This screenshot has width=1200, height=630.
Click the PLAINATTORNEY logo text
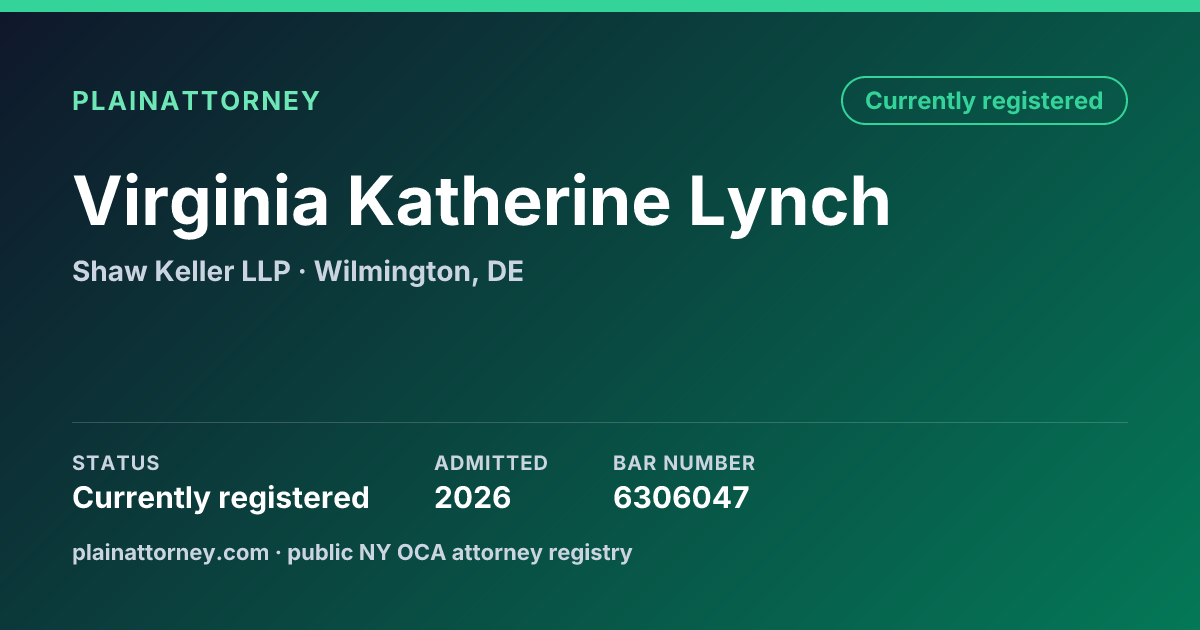[196, 101]
